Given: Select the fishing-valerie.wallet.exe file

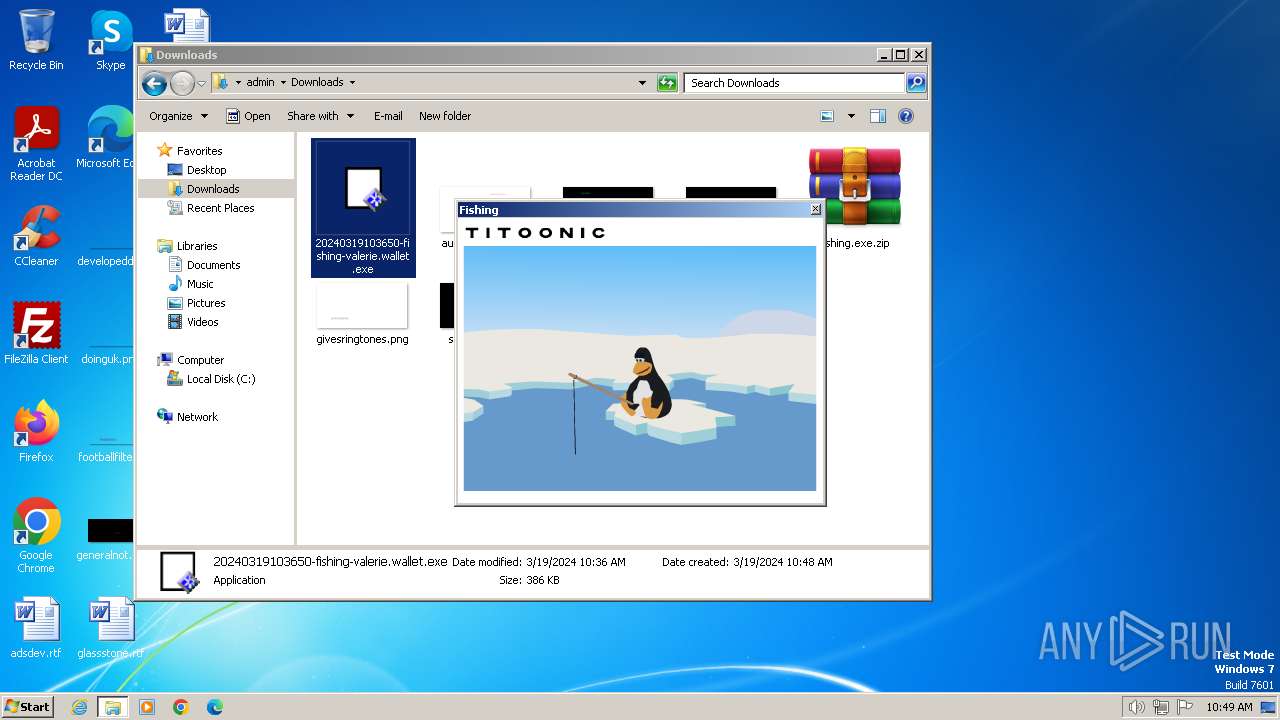Looking at the screenshot, I should coord(363,208).
